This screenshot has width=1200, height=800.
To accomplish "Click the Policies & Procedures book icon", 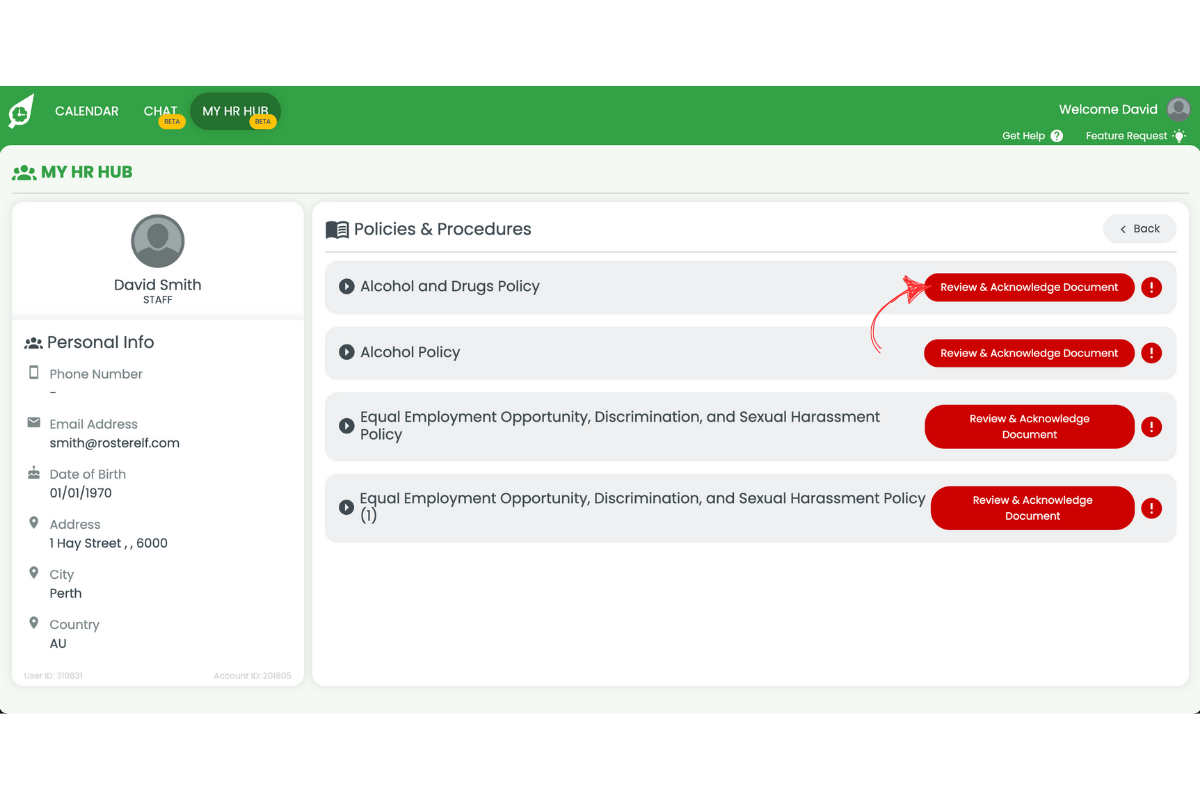I will [337, 229].
